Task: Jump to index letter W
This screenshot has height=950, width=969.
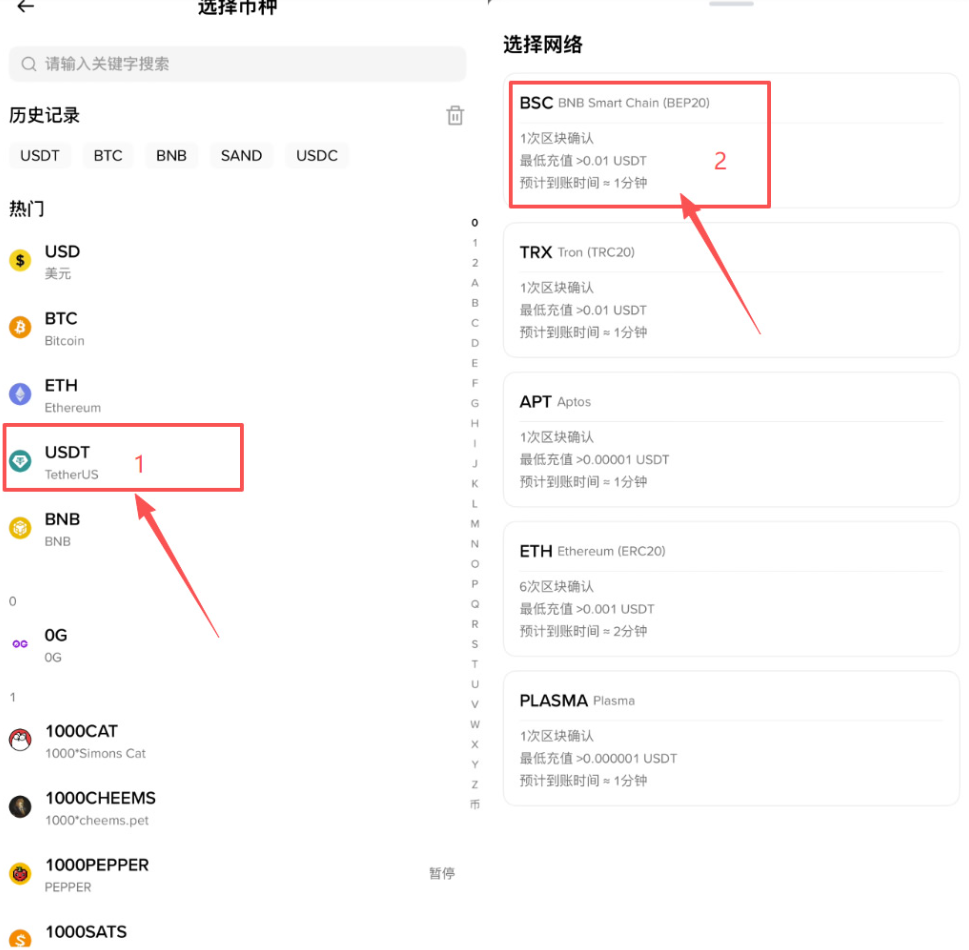Action: click(x=475, y=724)
